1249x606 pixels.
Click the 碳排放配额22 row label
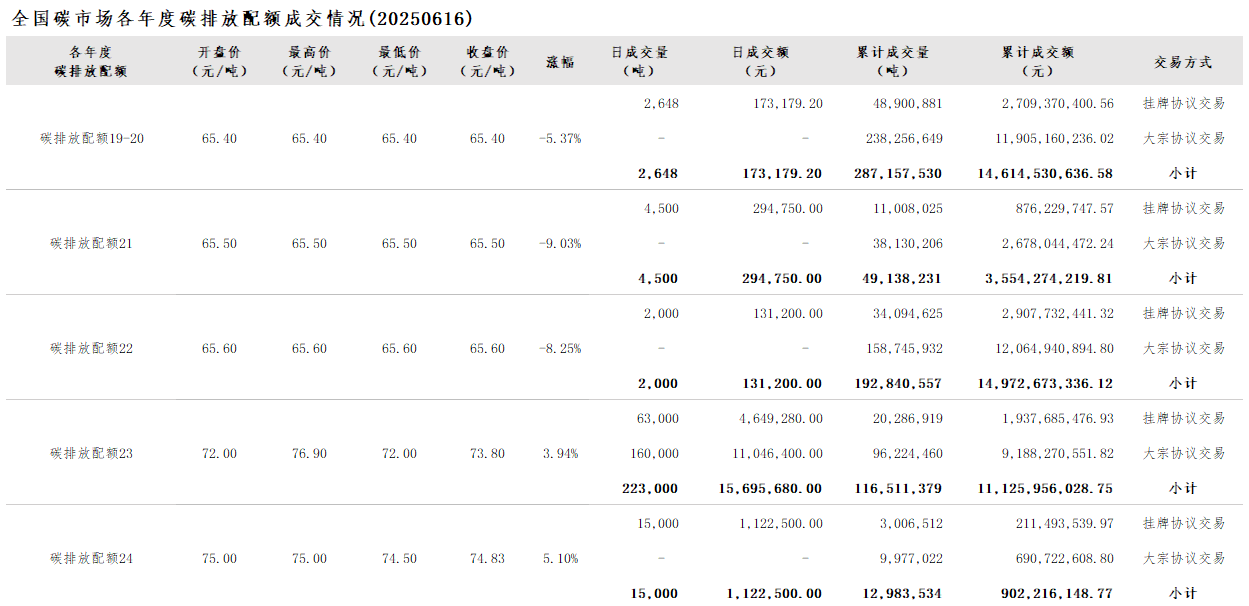point(92,348)
